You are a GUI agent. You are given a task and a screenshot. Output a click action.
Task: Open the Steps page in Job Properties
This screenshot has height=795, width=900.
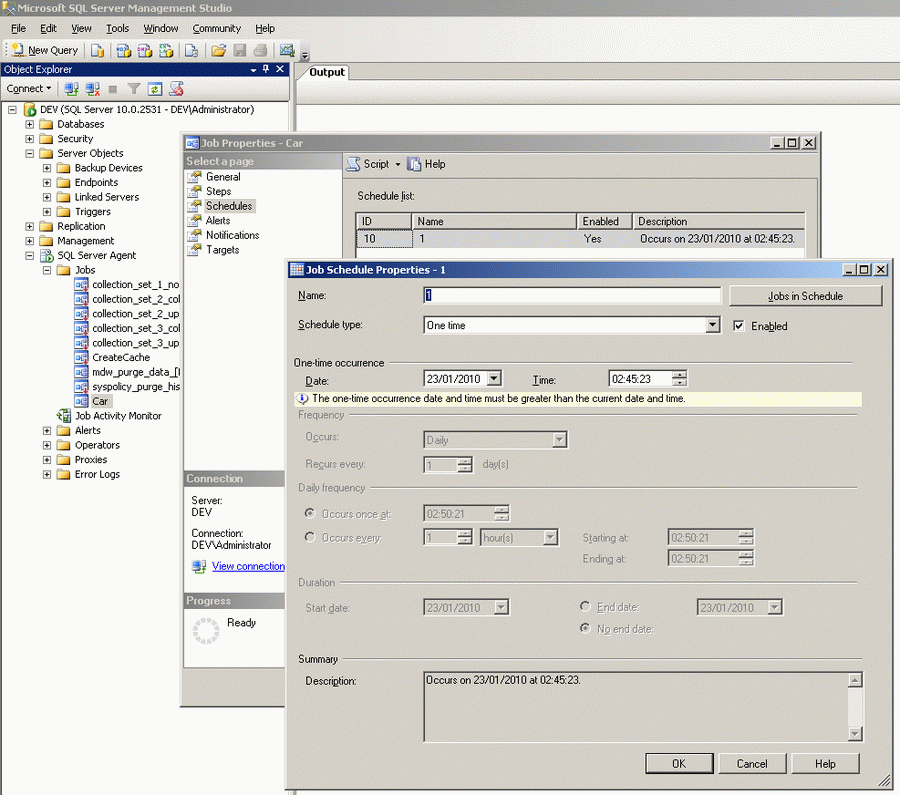[218, 191]
